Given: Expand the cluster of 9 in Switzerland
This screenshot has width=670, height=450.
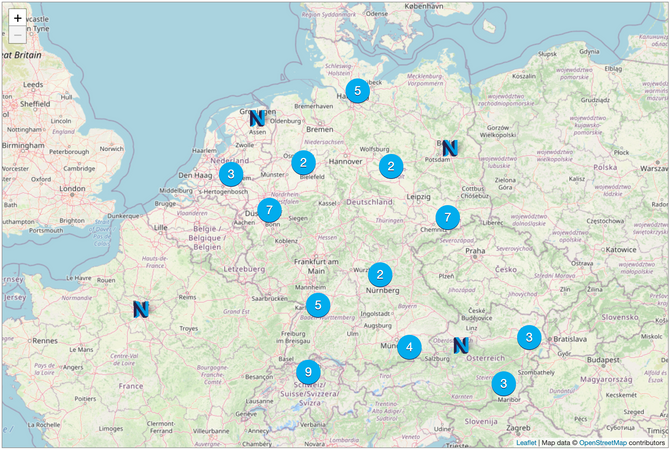Looking at the screenshot, I should click(x=309, y=373).
